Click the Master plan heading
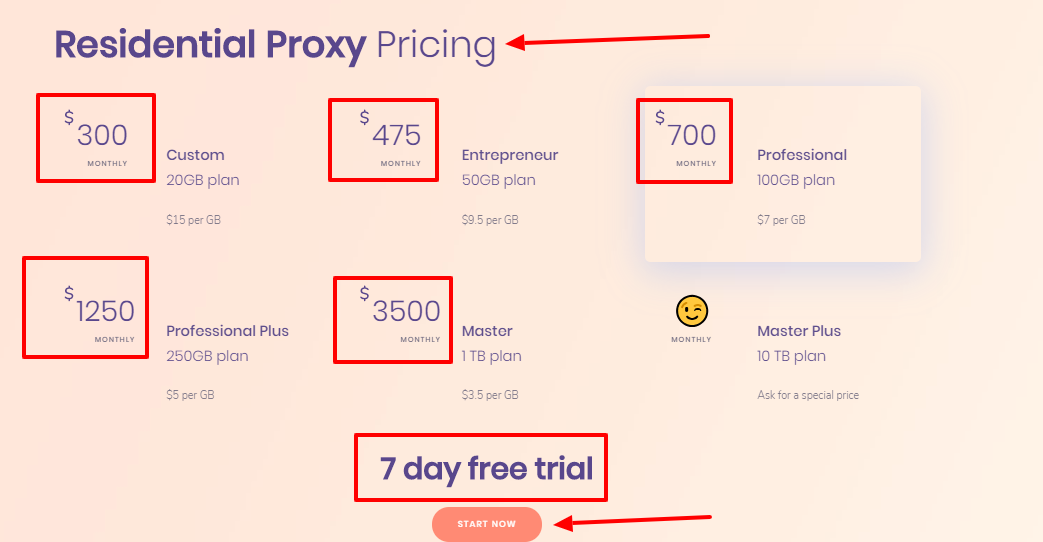1043x542 pixels. click(487, 331)
